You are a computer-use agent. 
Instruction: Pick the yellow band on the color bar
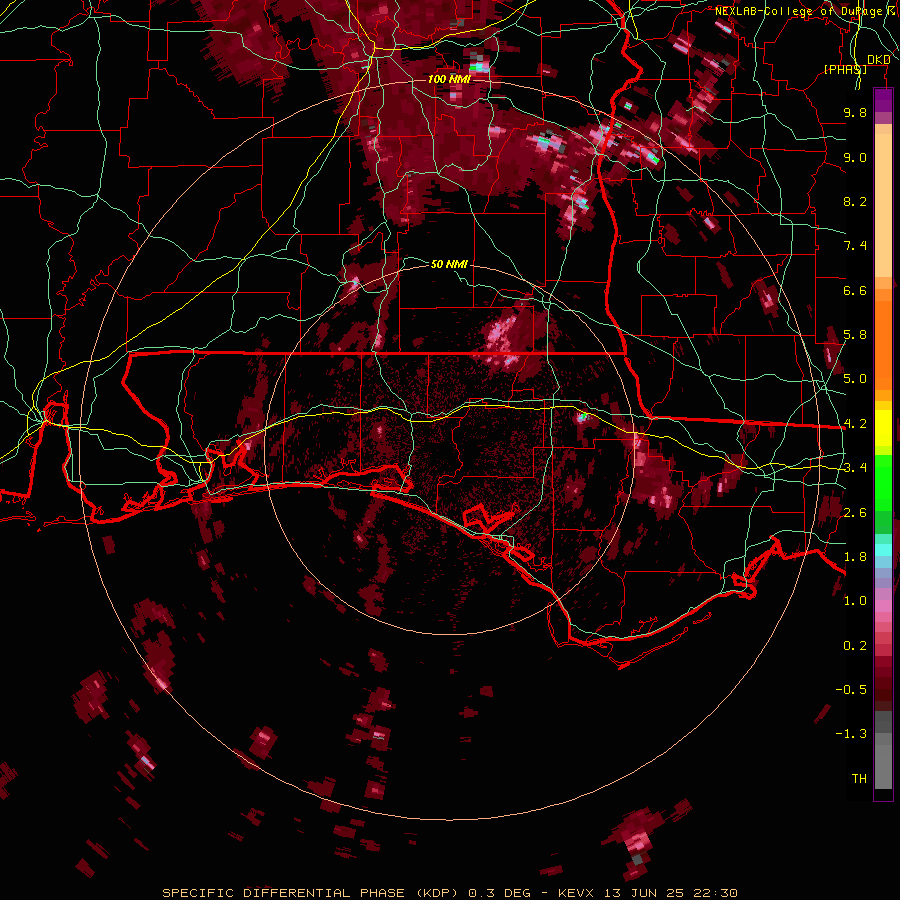click(x=883, y=428)
